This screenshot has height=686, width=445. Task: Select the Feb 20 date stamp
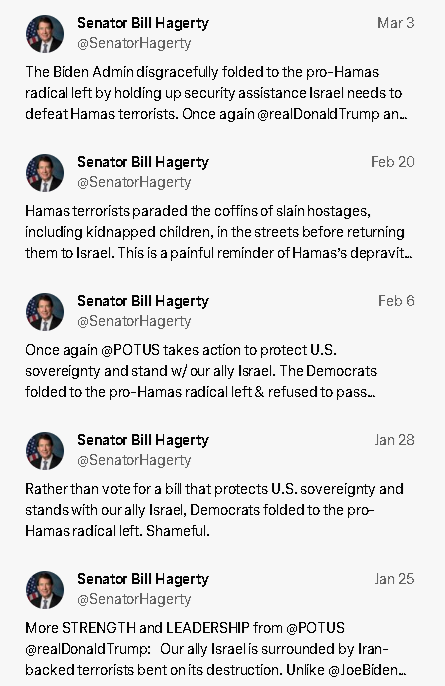click(x=392, y=162)
